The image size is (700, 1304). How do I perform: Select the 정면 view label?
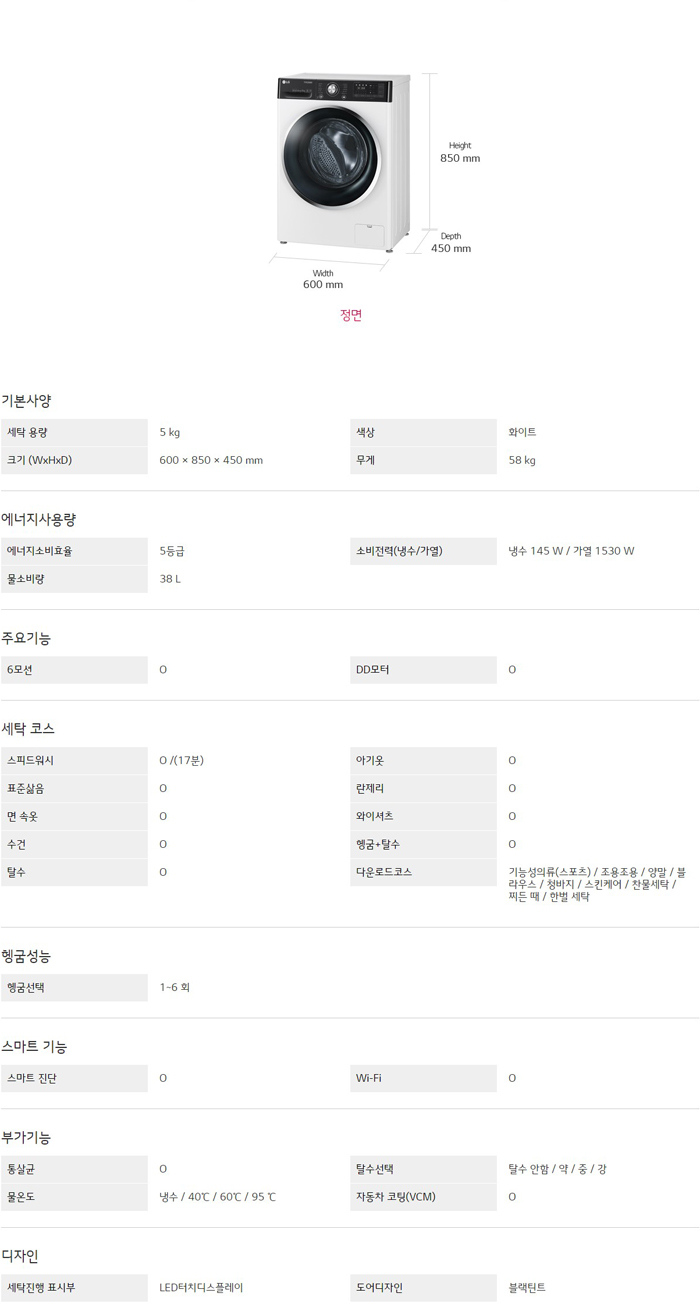(x=350, y=315)
